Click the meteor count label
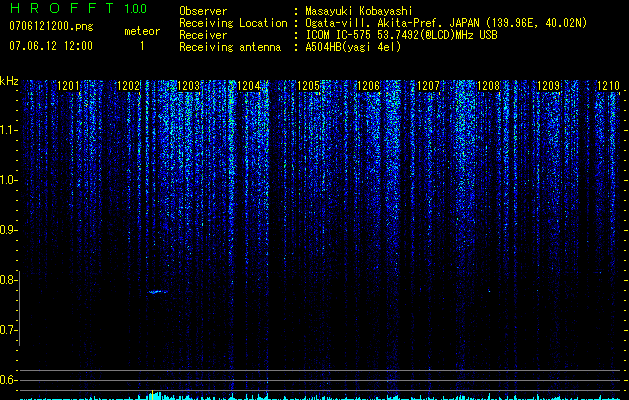Screen dimensions: 629x400 pyautogui.click(x=142, y=31)
